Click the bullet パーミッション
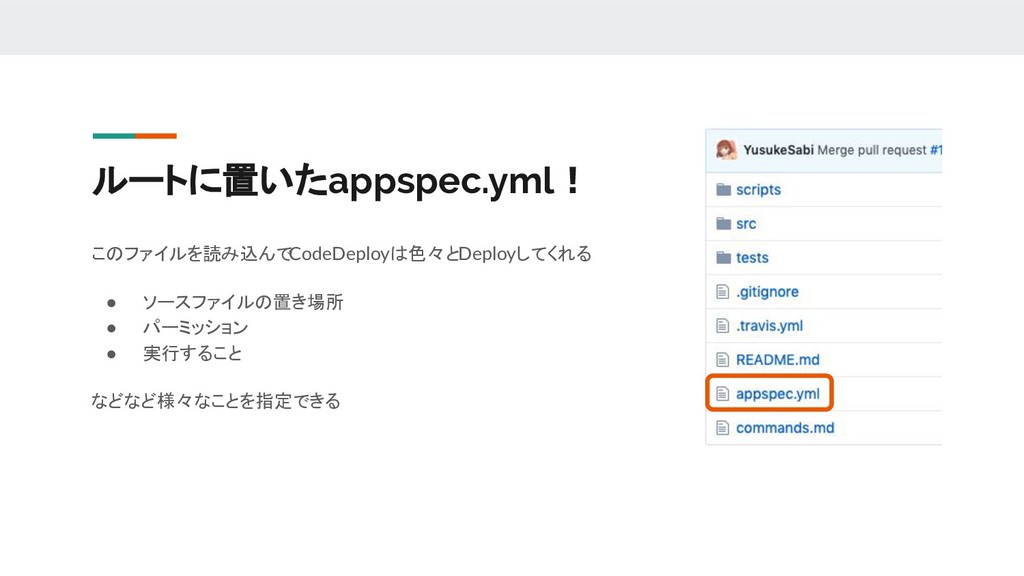Screen dimensions: 1024x576 click(196, 327)
